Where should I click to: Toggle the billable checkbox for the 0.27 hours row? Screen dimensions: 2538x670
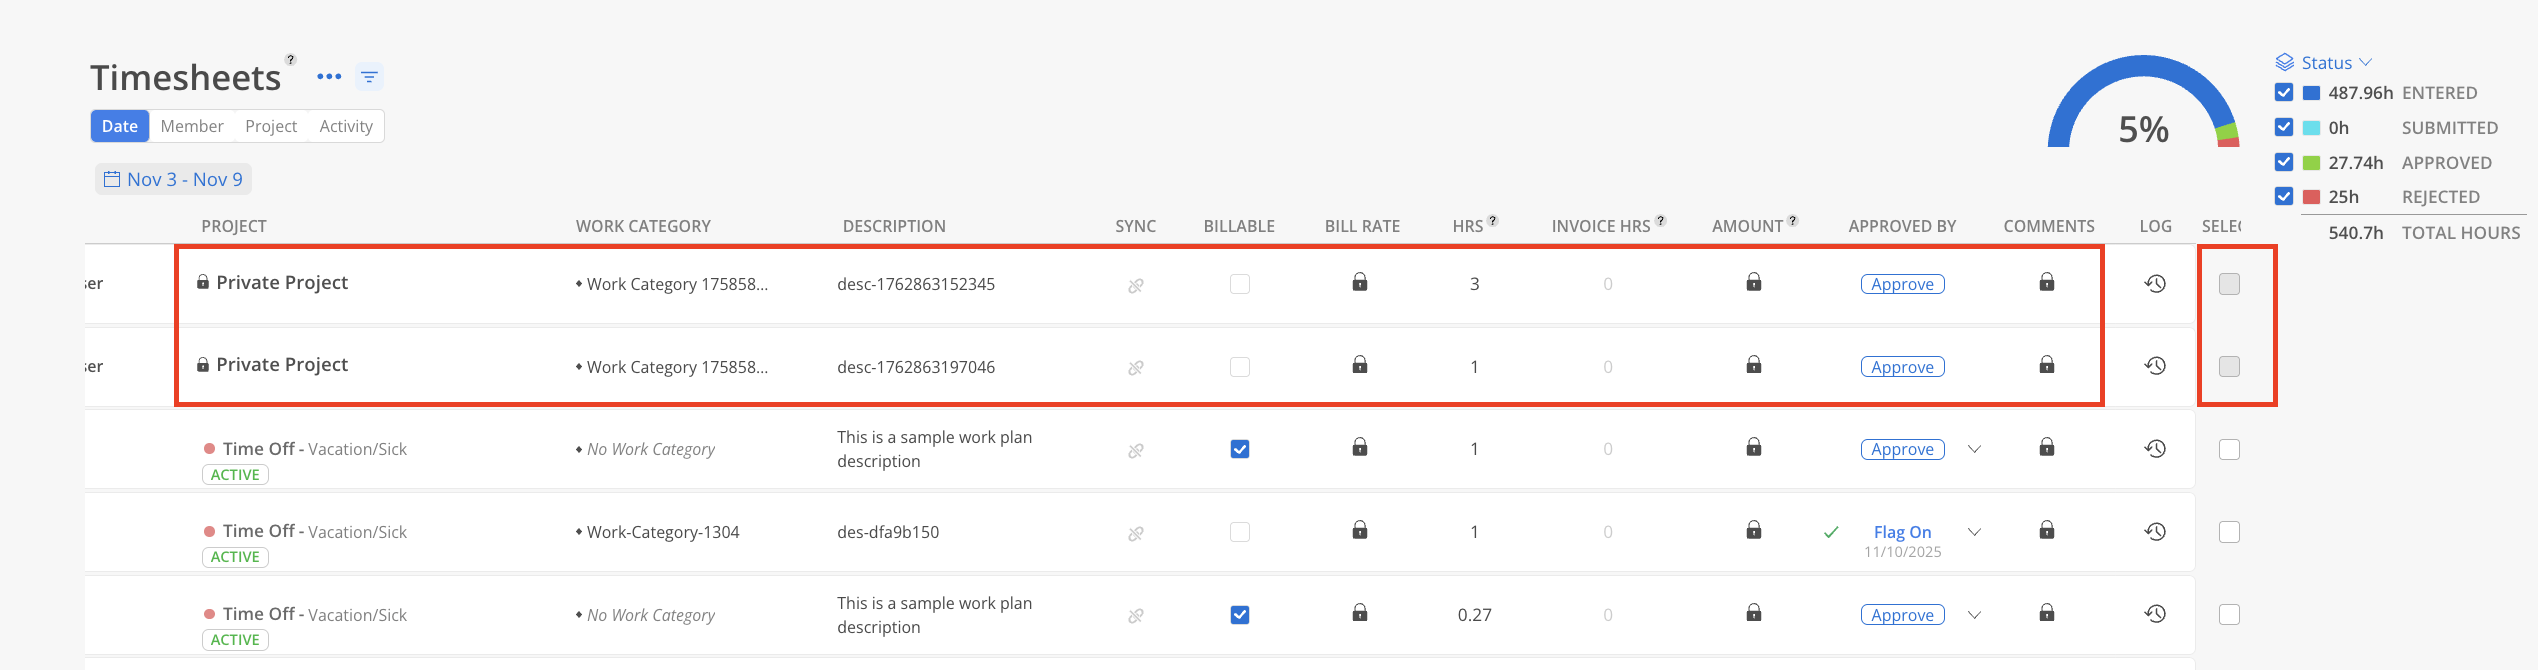[x=1240, y=615]
